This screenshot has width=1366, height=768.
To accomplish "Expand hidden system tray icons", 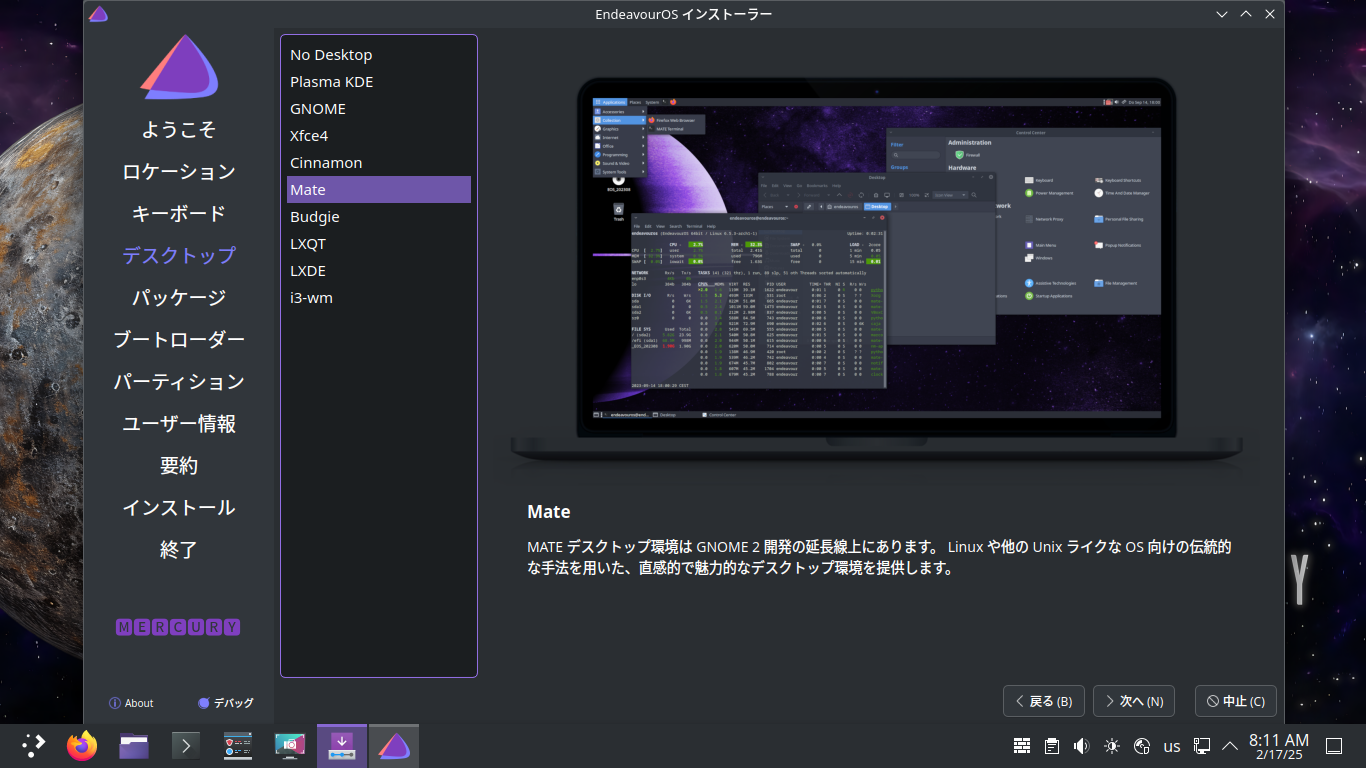I will (1230, 746).
